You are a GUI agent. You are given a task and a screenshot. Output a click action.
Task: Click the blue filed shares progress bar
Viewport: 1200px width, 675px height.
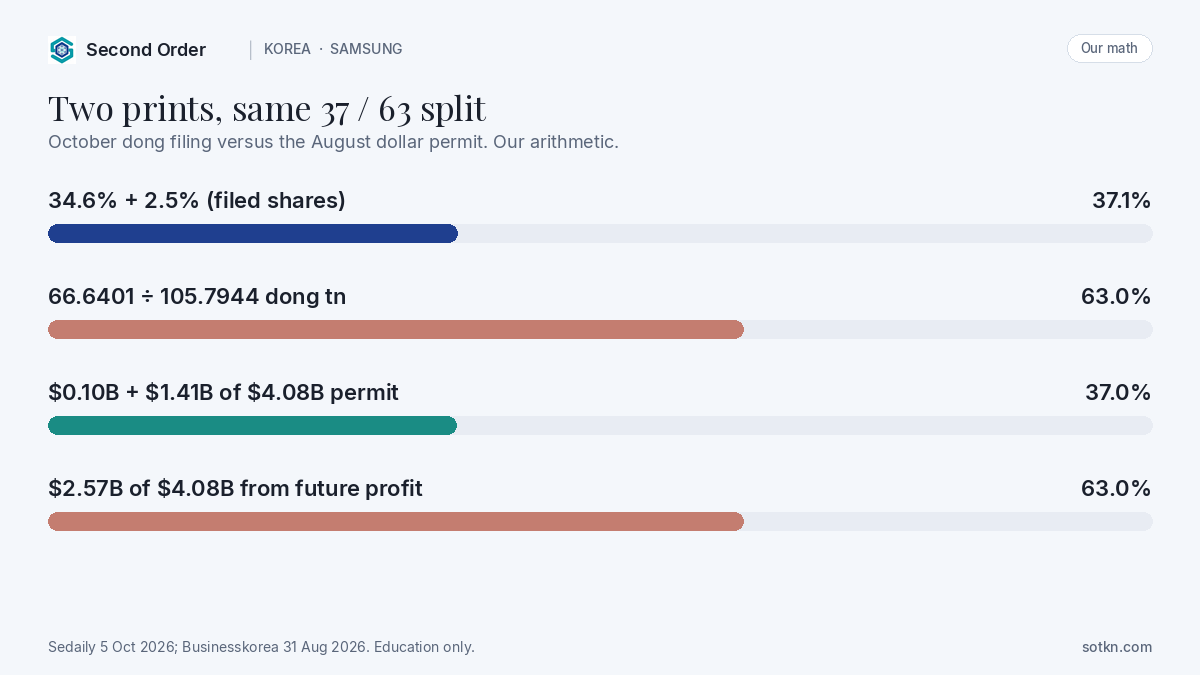tap(253, 233)
